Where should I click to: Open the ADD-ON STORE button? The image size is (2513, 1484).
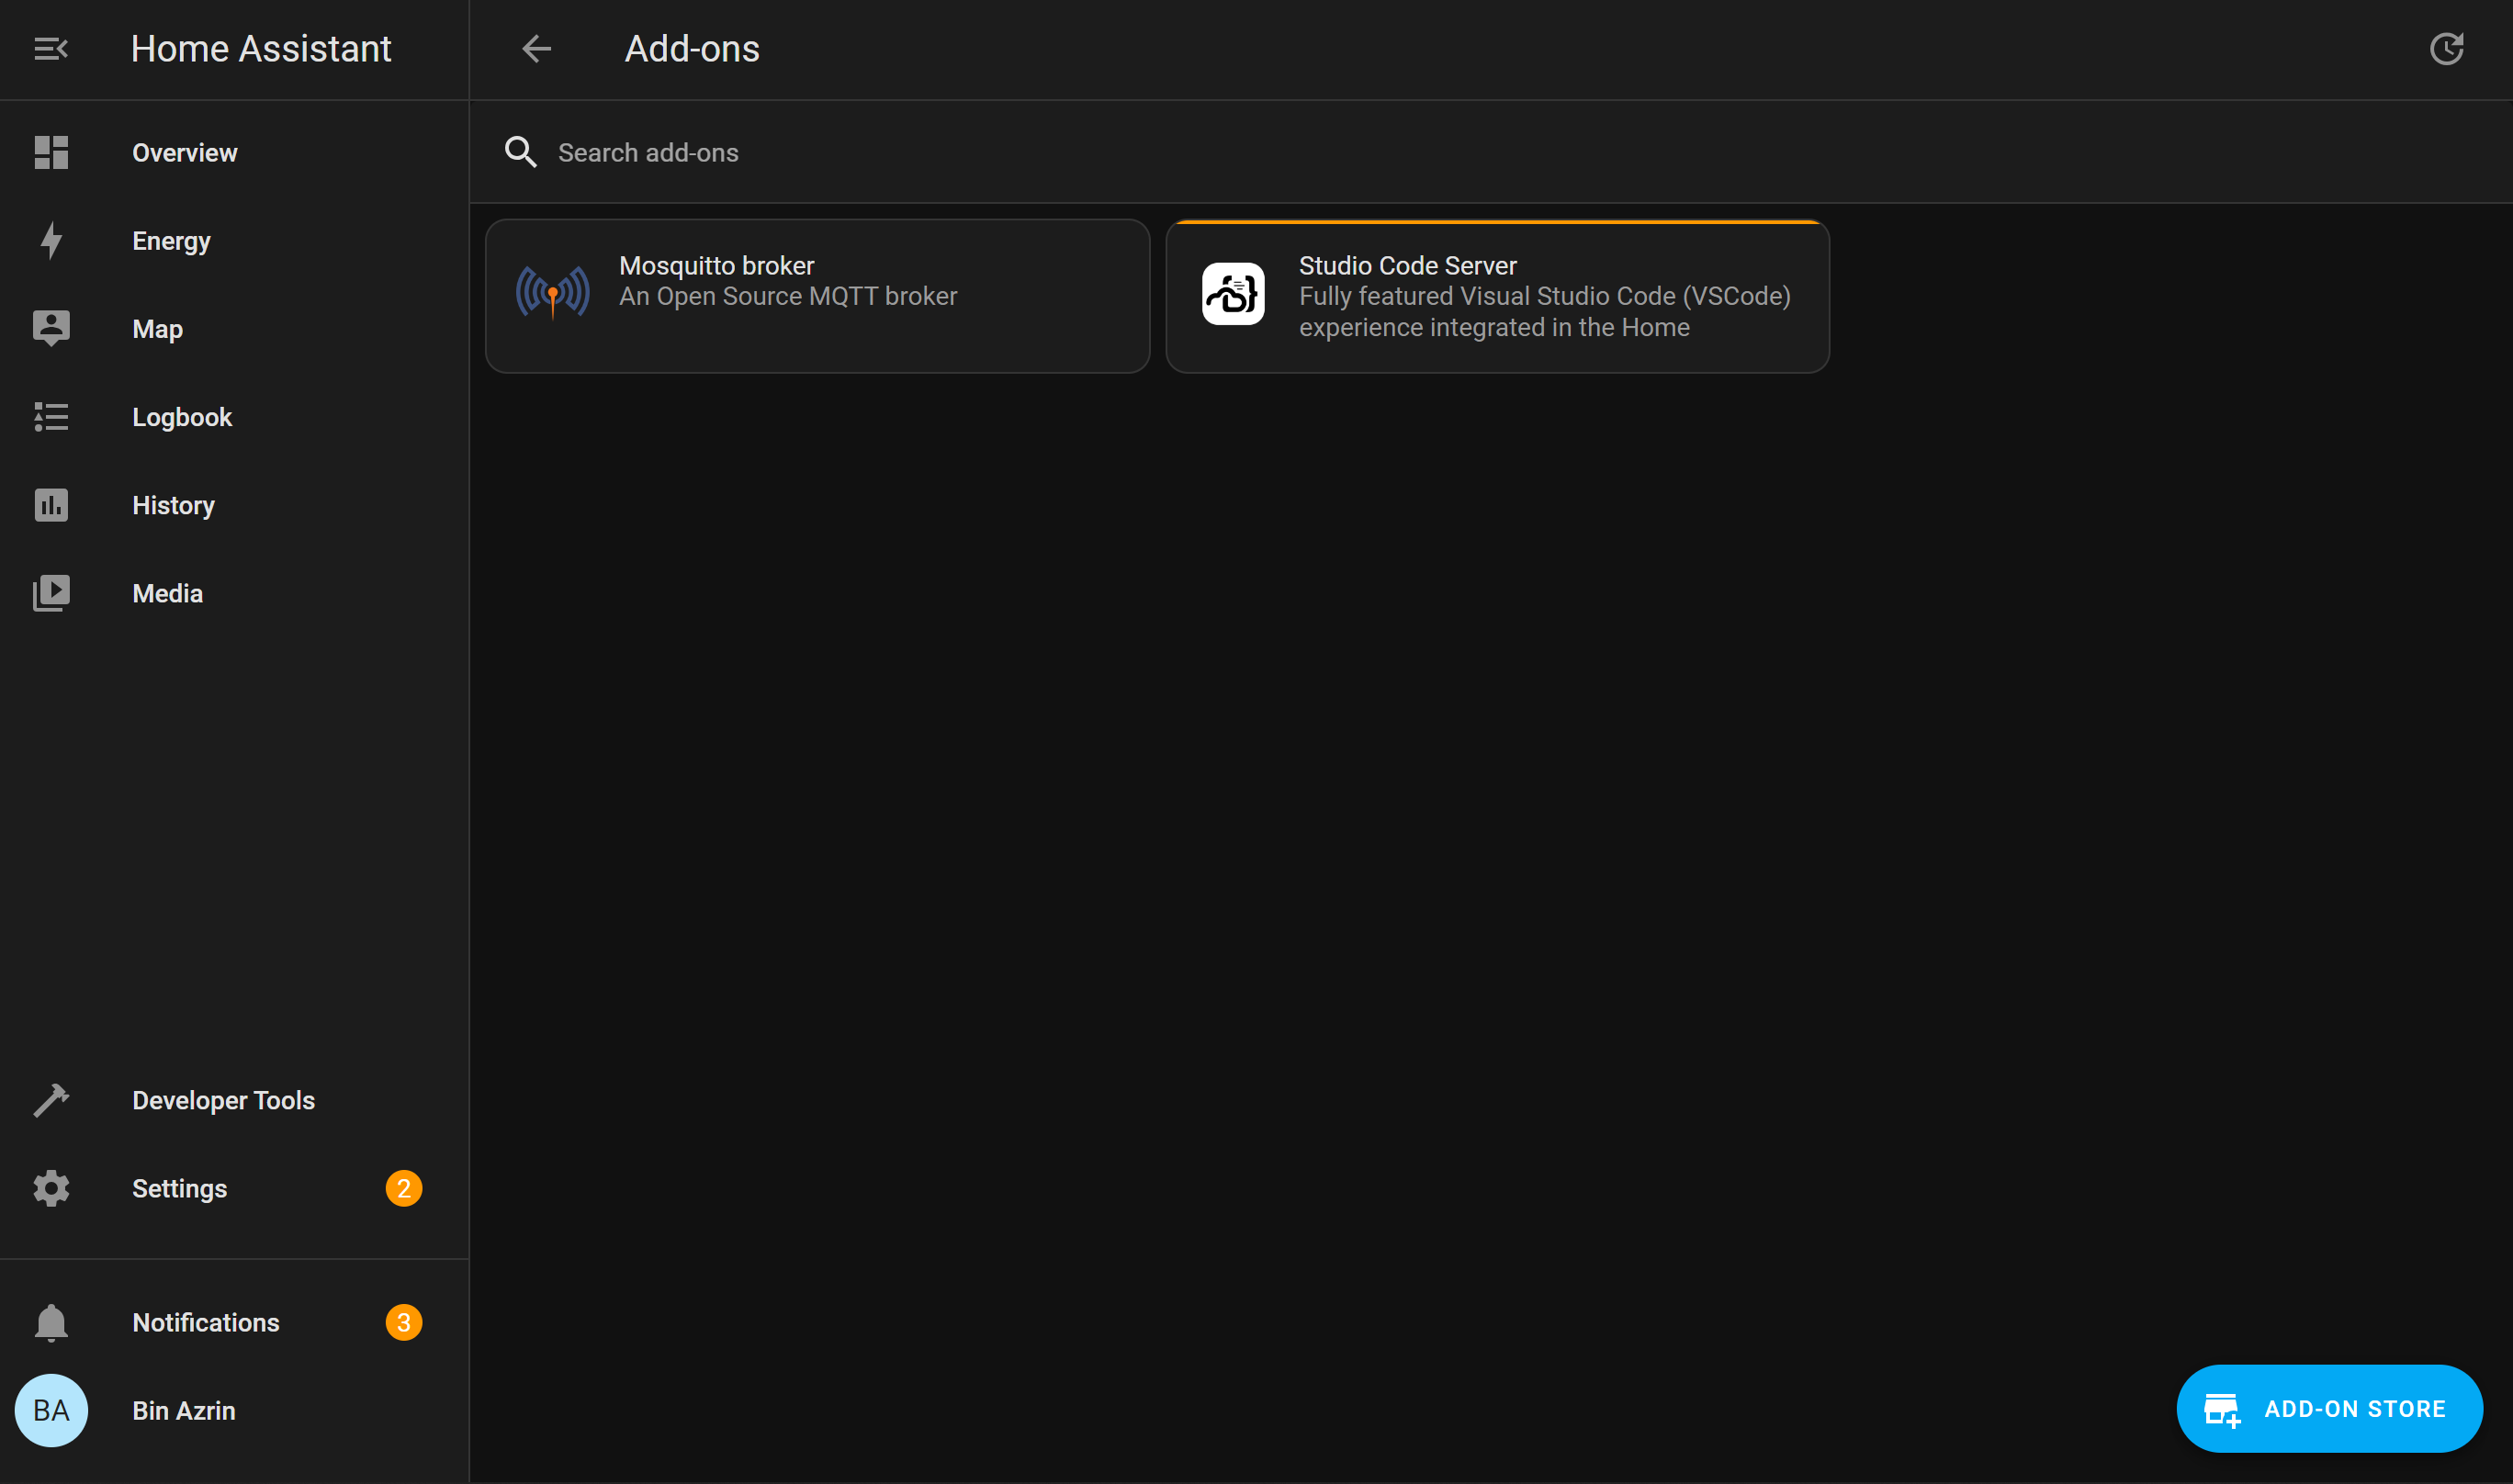2328,1408
